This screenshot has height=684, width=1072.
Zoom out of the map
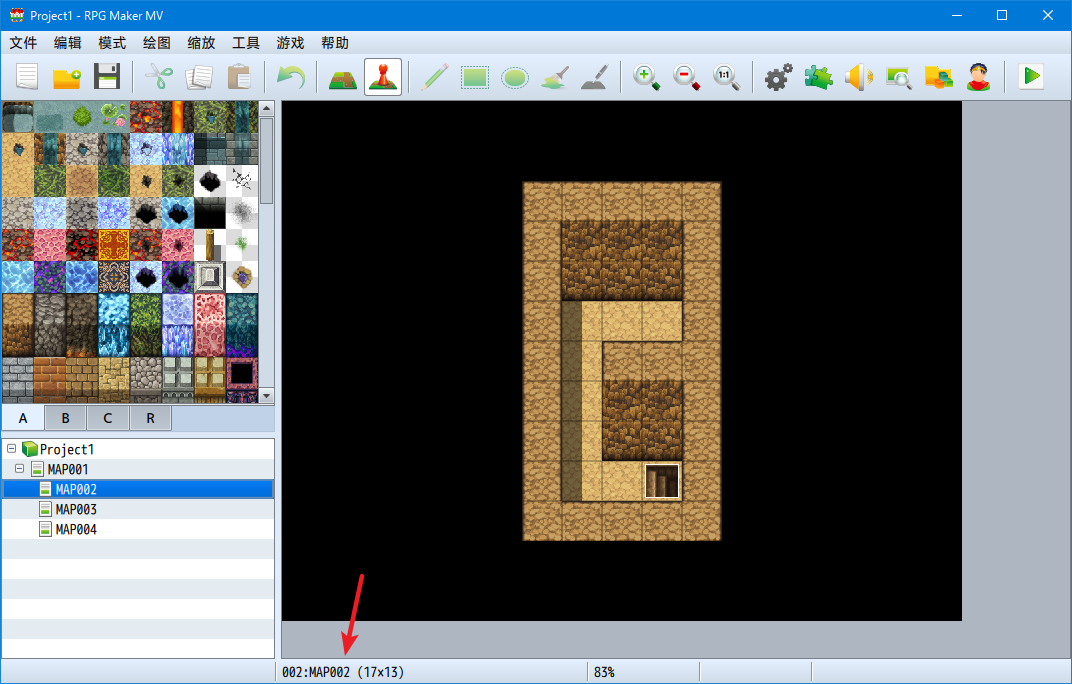coord(686,76)
